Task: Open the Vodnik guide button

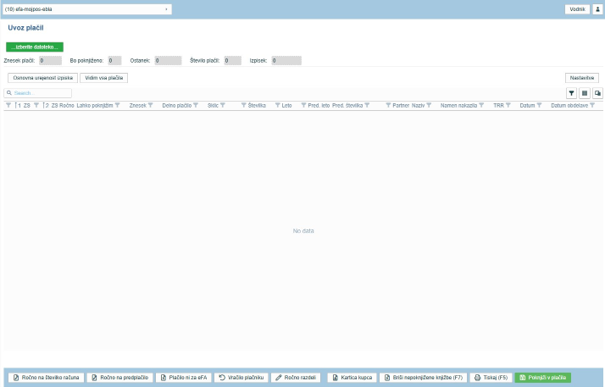Action: point(577,9)
